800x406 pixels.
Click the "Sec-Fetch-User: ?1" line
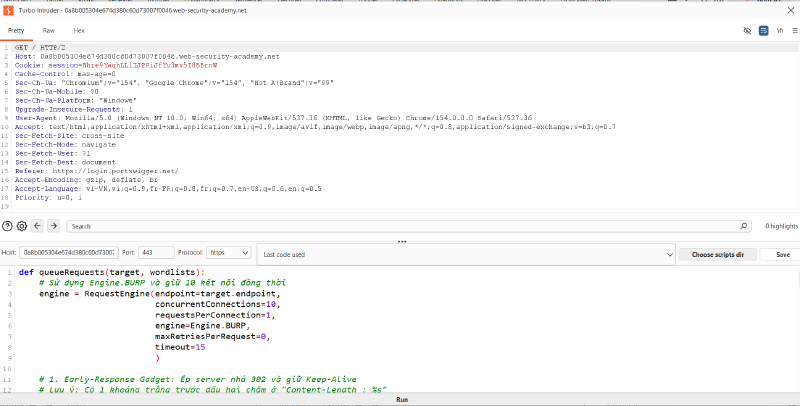point(52,154)
